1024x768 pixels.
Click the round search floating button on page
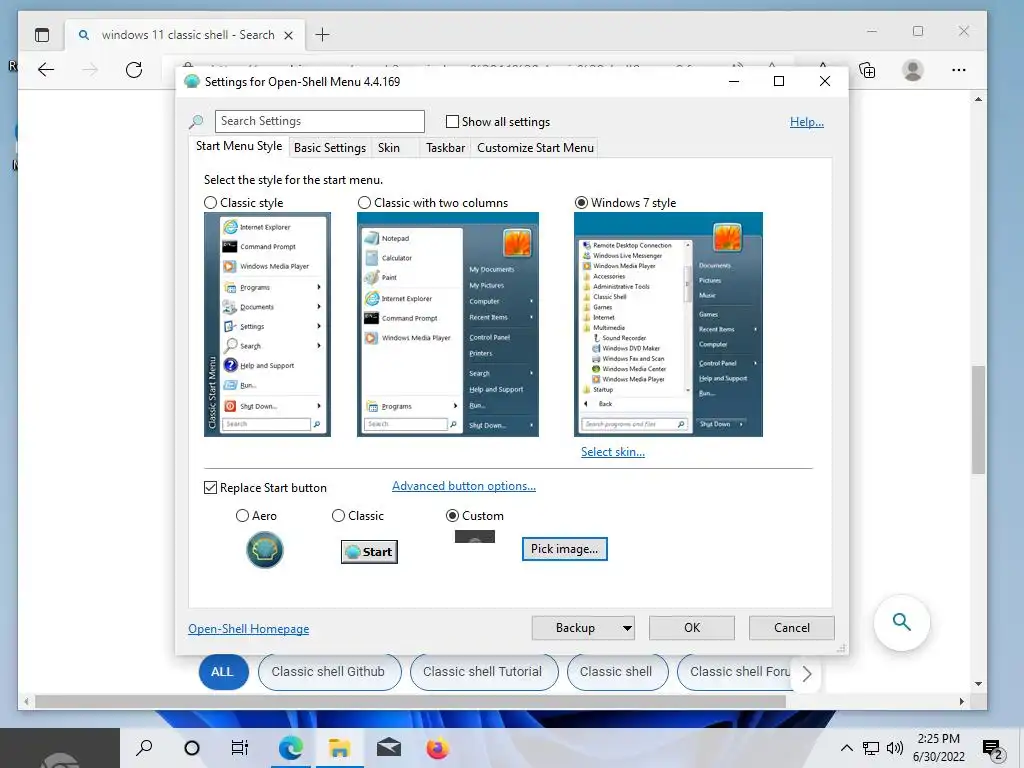click(x=902, y=622)
